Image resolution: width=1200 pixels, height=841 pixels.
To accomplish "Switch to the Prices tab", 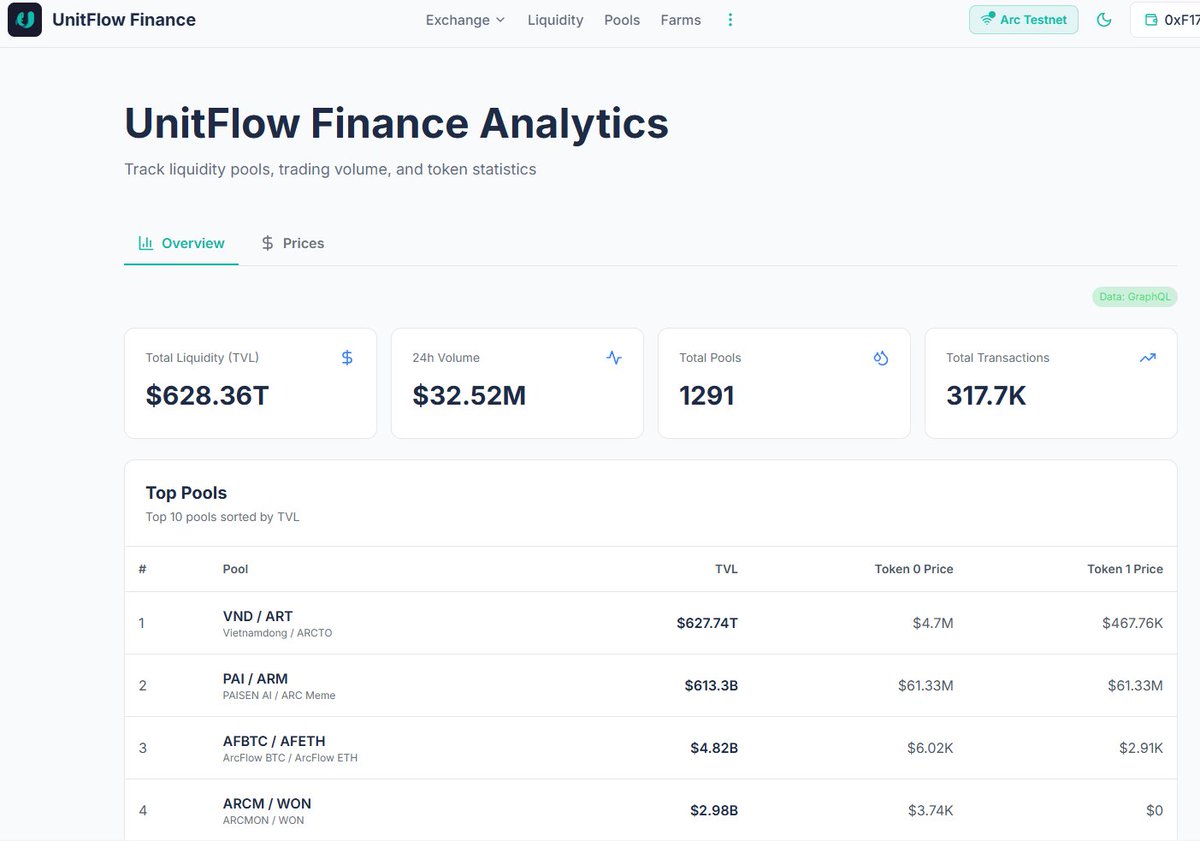I will click(291, 242).
